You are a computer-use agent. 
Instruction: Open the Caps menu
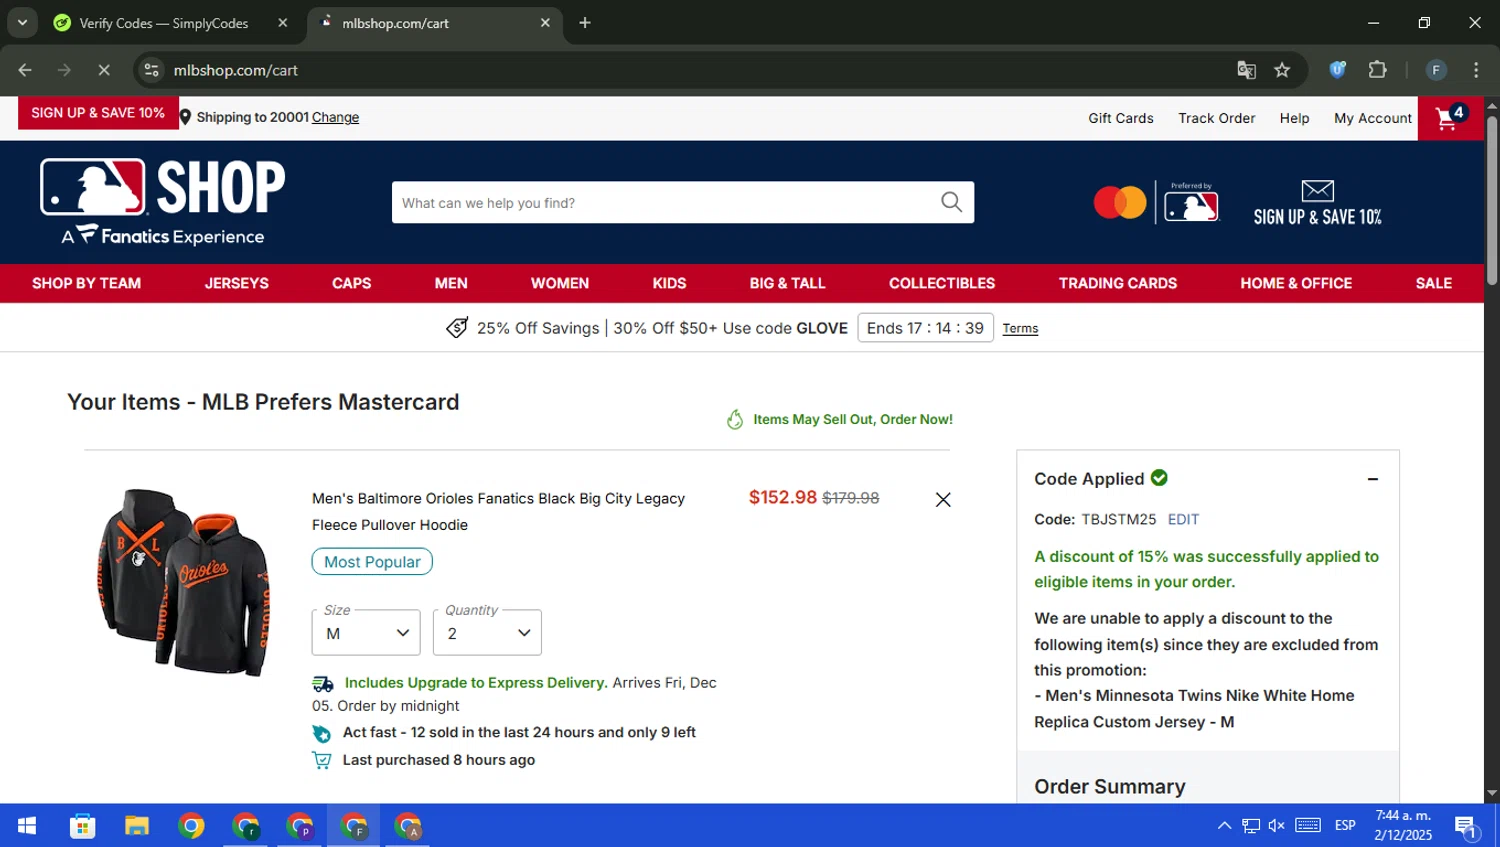[x=351, y=283]
